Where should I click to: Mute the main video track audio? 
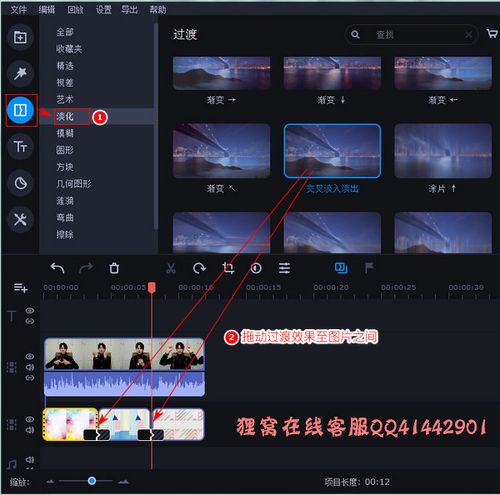pos(30,367)
